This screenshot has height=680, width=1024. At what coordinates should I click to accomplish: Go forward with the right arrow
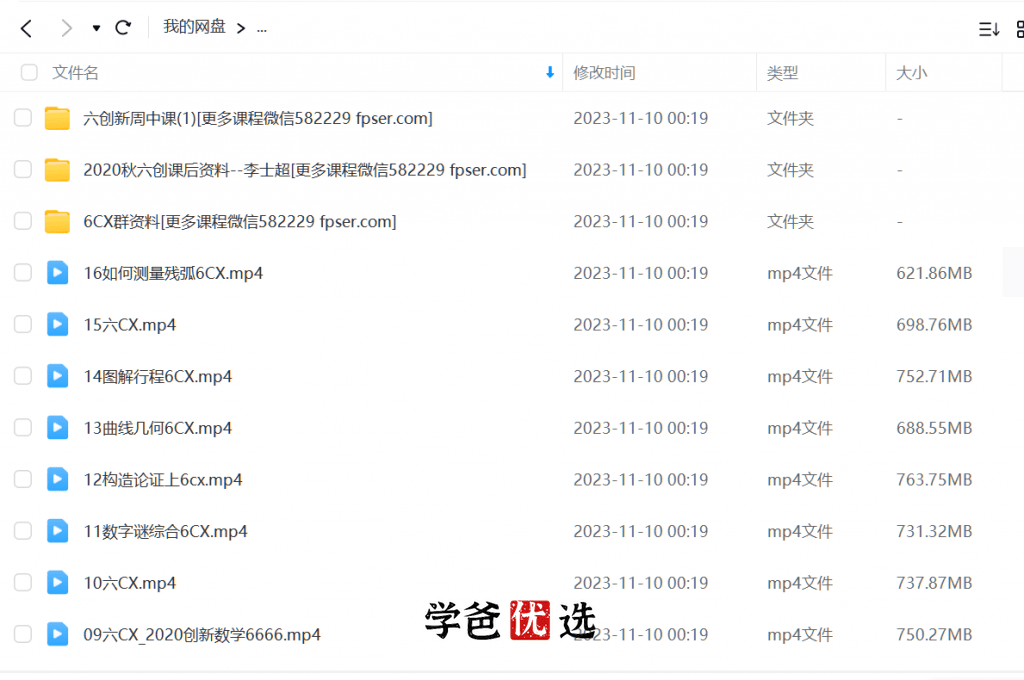click(x=66, y=28)
